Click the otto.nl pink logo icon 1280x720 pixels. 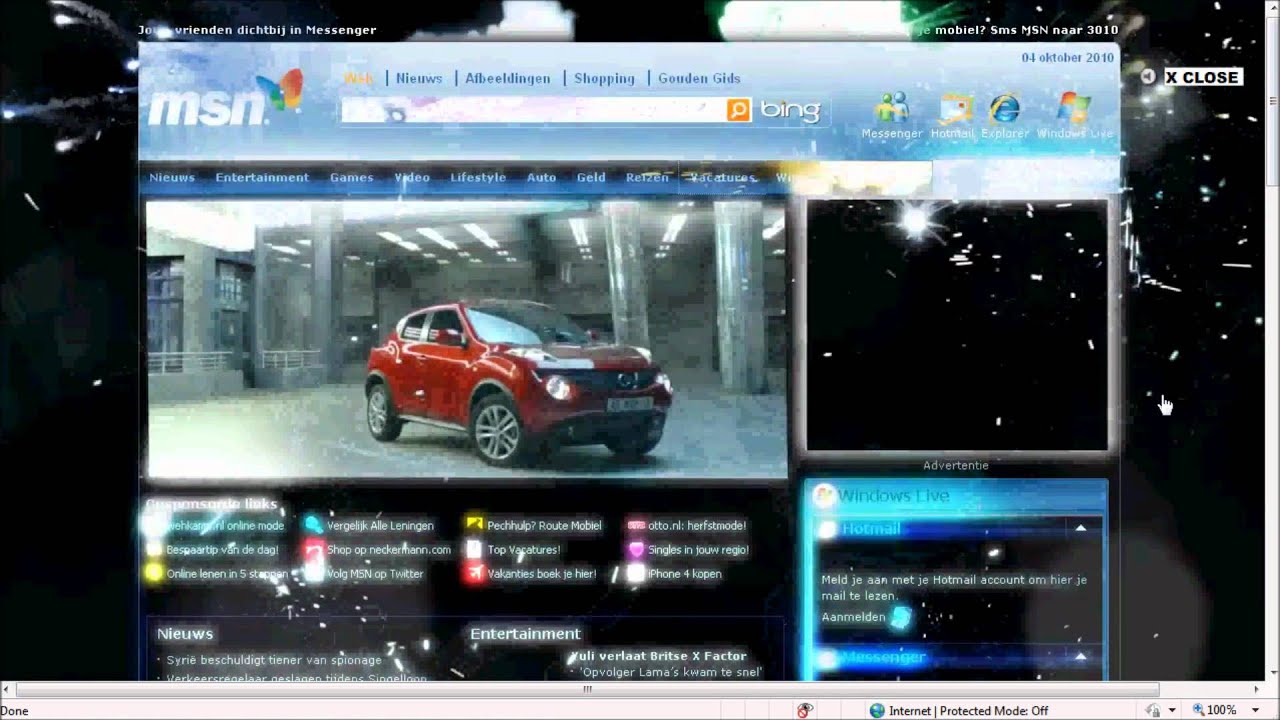coord(635,525)
